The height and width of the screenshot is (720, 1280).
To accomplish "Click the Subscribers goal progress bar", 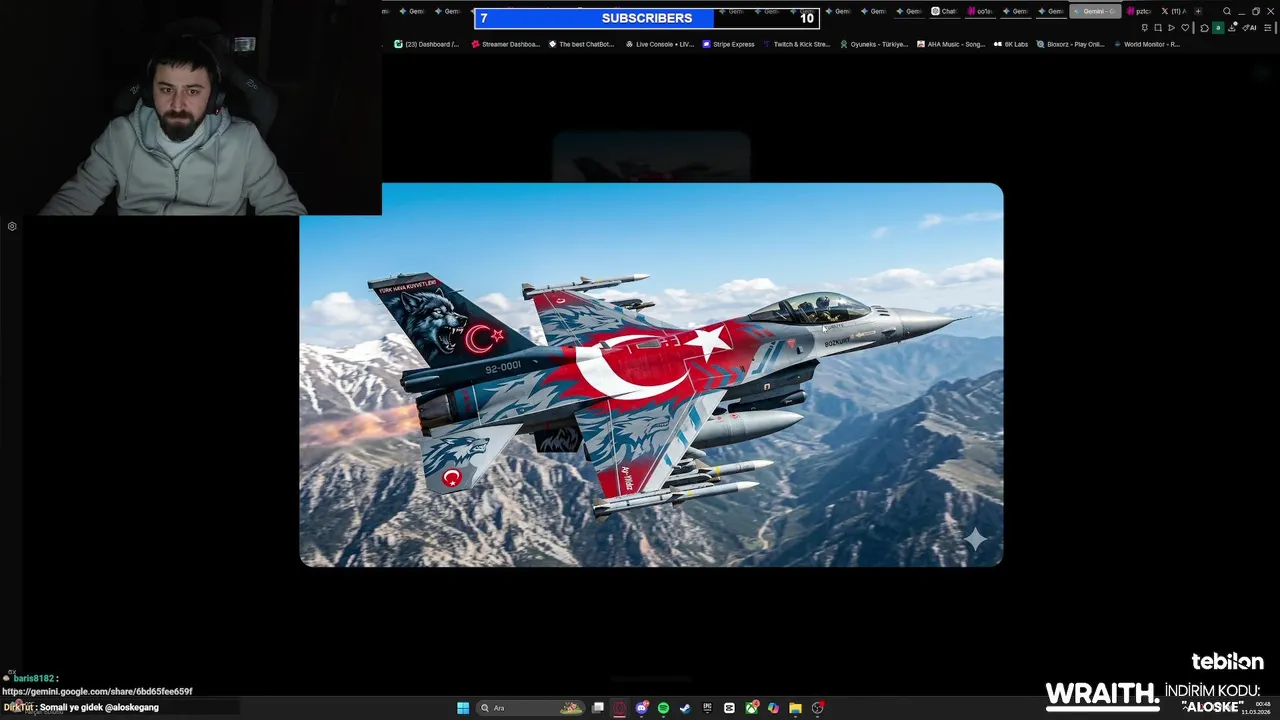I will click(646, 18).
